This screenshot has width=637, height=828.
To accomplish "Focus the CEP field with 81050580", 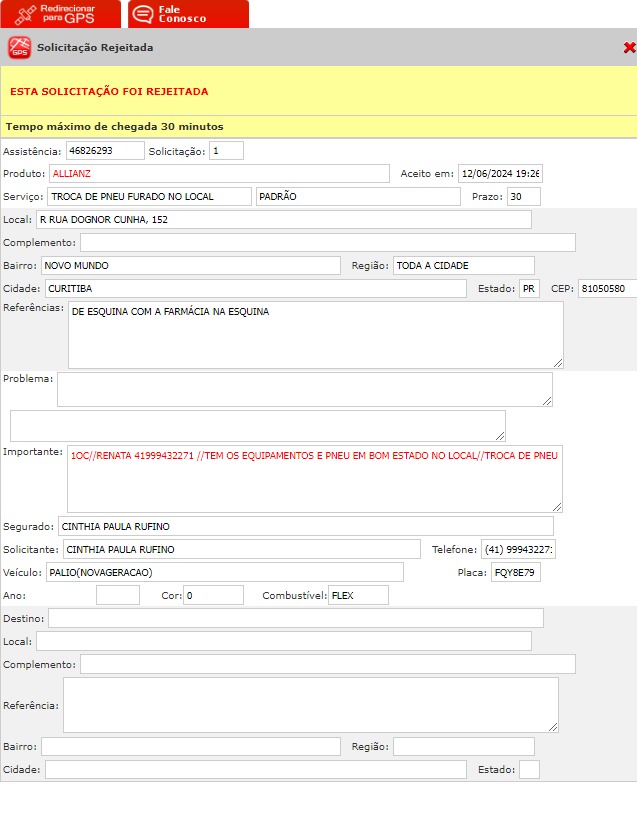I will point(607,289).
